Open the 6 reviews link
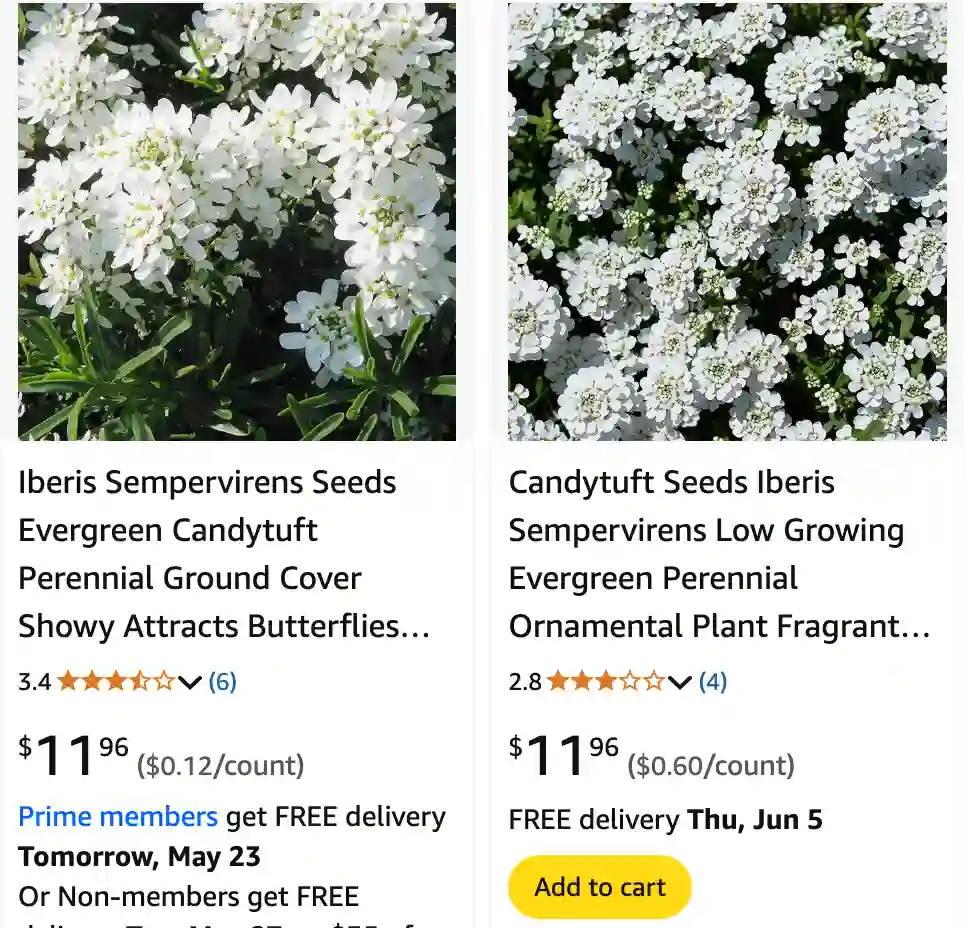This screenshot has width=968, height=928. coord(222,682)
